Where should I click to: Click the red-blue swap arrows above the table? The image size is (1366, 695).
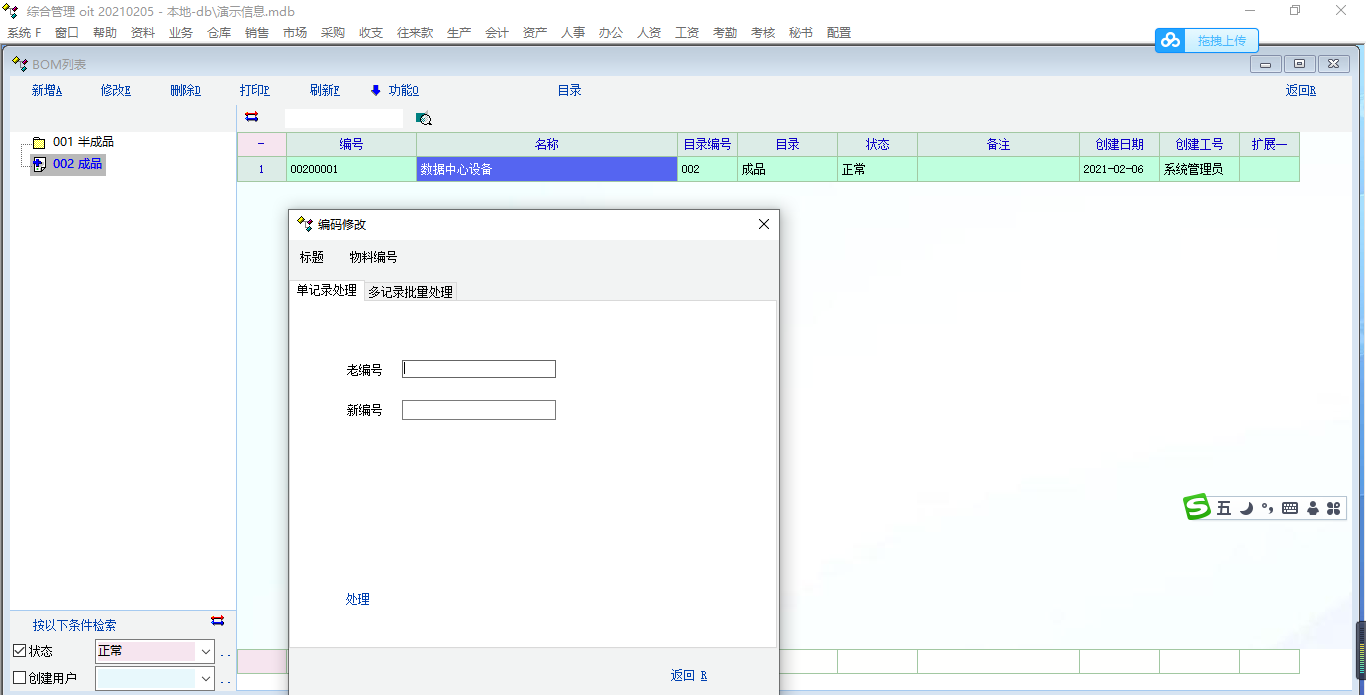[x=251, y=117]
